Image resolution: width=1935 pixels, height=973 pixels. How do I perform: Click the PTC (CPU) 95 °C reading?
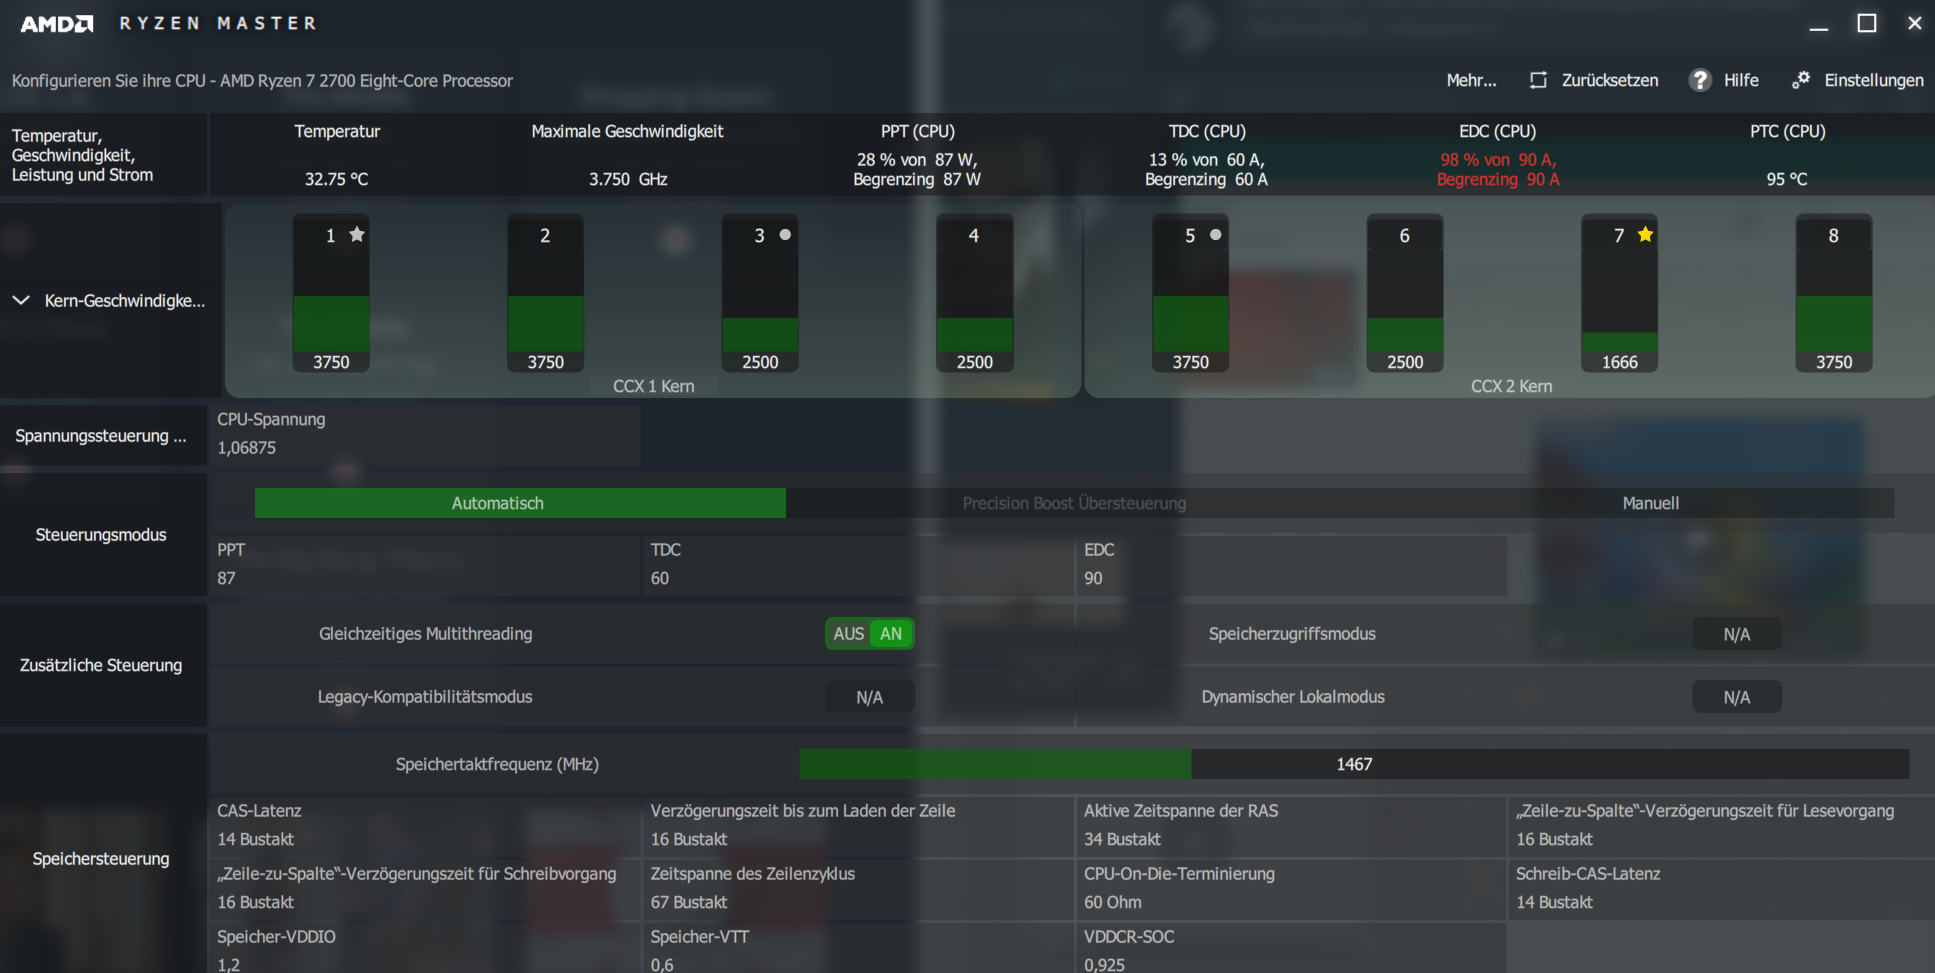coord(1787,179)
